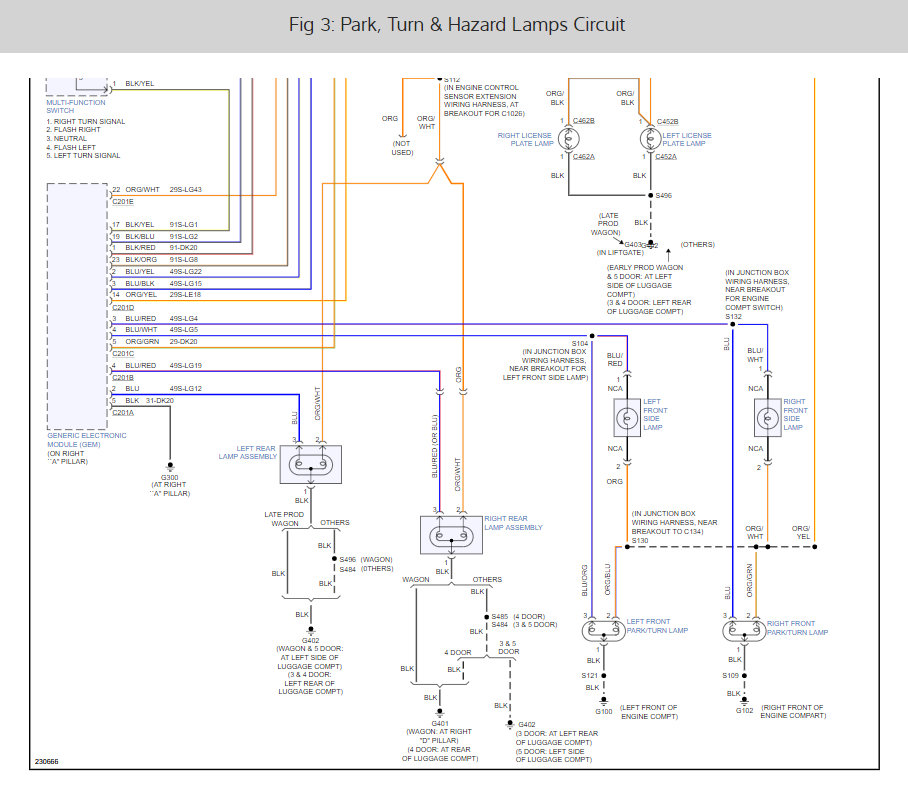
Task: Click the G102 ground symbol
Action: click(x=744, y=701)
